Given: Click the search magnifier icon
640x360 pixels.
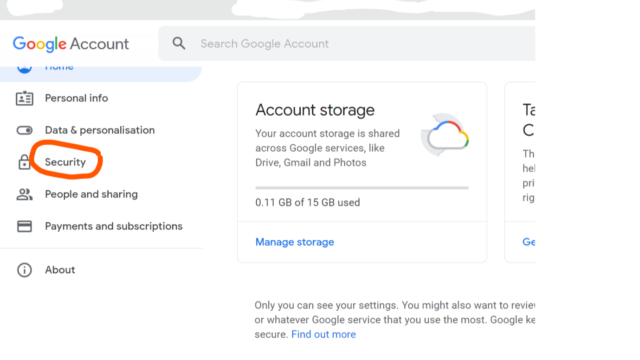Looking at the screenshot, I should (179, 43).
